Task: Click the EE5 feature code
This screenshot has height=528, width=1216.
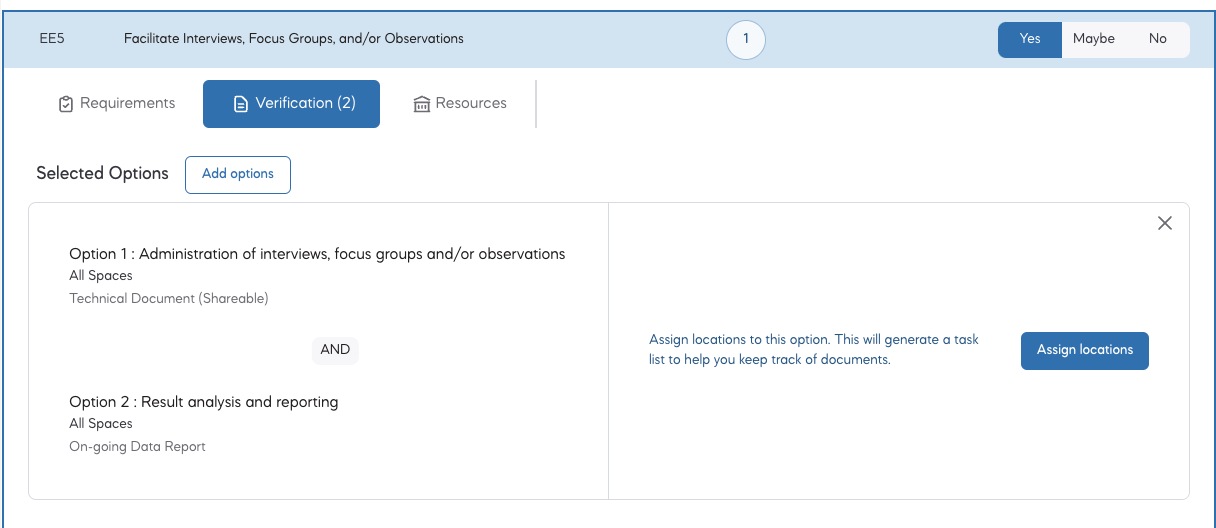Action: coord(52,40)
